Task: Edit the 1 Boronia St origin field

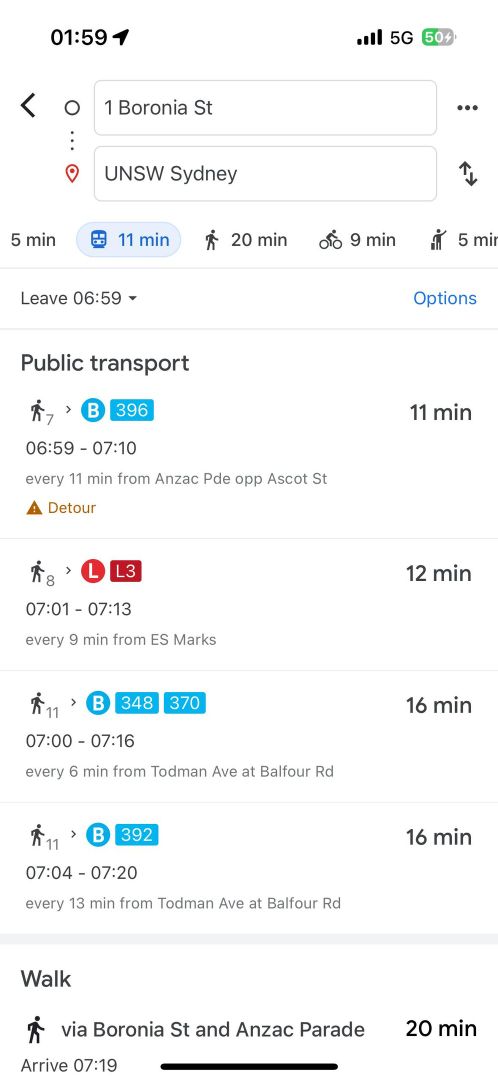Action: click(265, 108)
